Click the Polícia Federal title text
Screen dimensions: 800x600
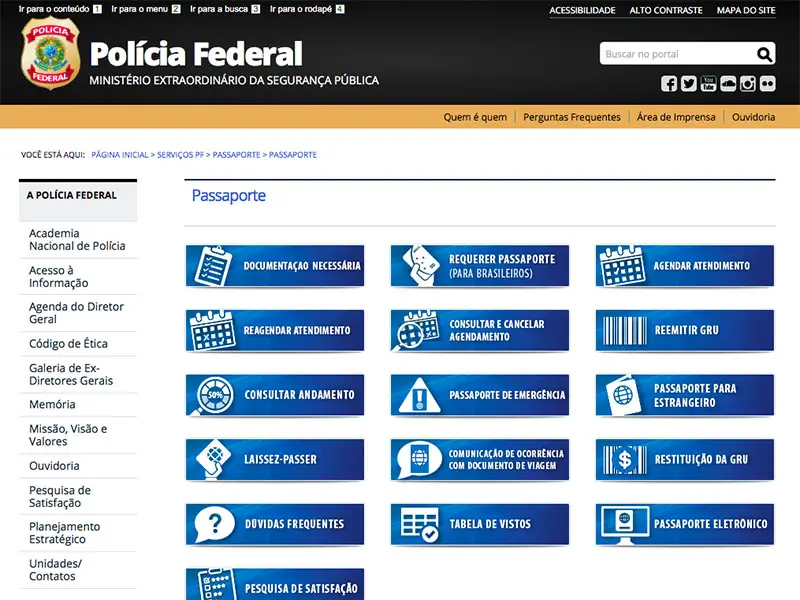[x=196, y=54]
